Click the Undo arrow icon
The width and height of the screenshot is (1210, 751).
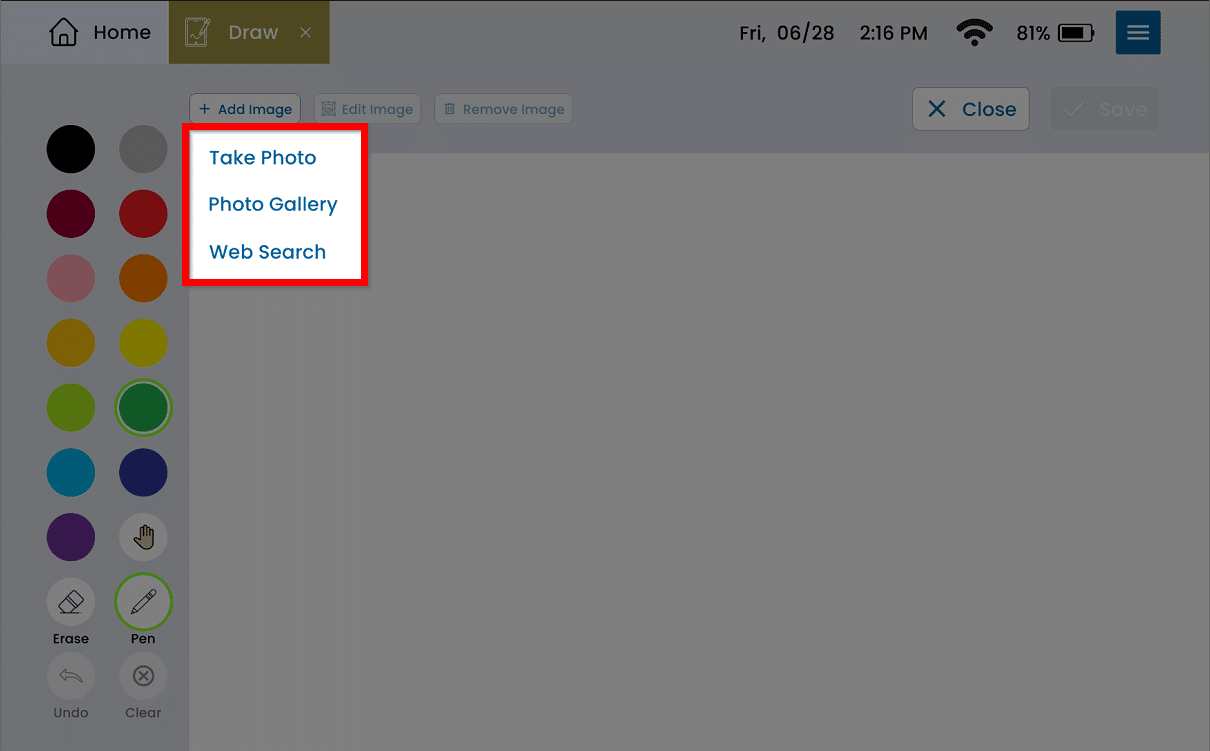coord(71,677)
